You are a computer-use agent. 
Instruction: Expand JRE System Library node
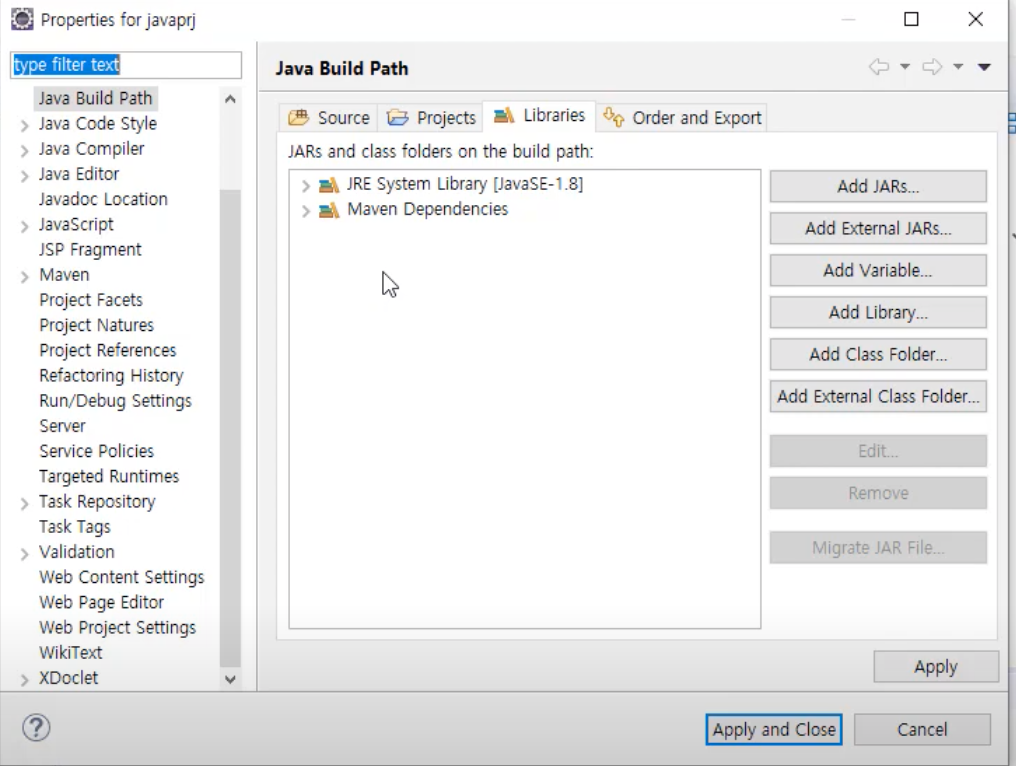click(x=306, y=186)
